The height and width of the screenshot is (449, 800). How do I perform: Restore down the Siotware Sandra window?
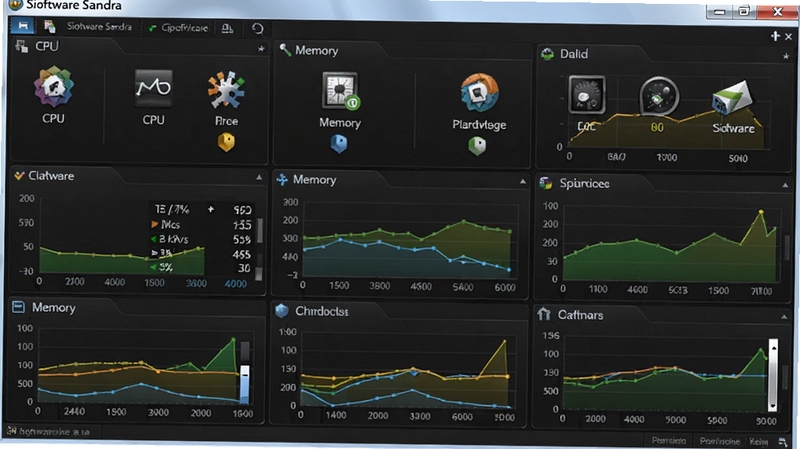(x=744, y=12)
